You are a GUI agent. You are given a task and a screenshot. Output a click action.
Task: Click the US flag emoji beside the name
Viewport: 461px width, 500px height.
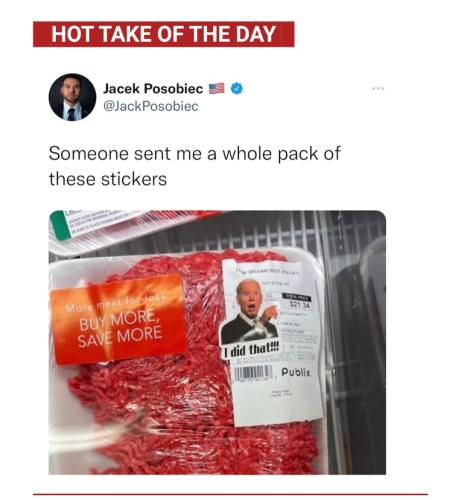coord(217,88)
